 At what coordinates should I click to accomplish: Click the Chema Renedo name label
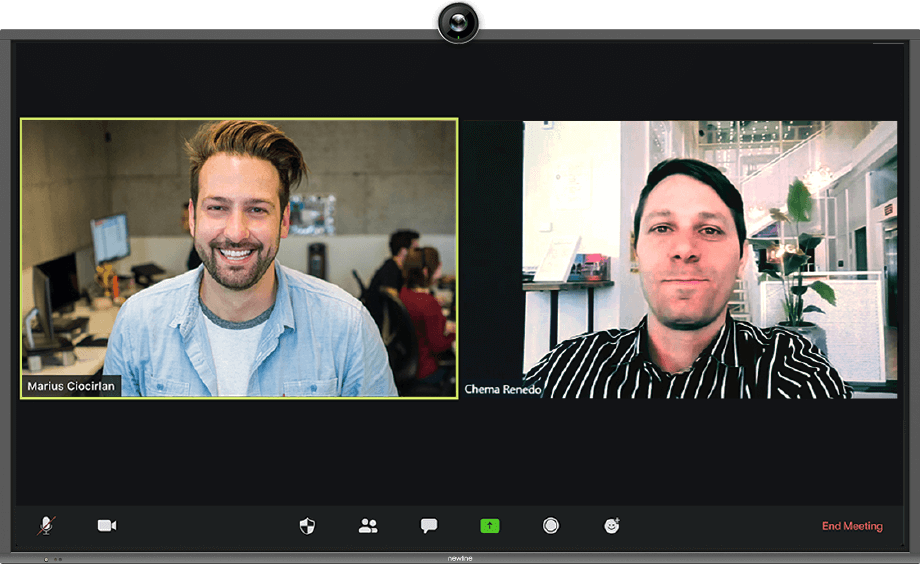tap(503, 389)
